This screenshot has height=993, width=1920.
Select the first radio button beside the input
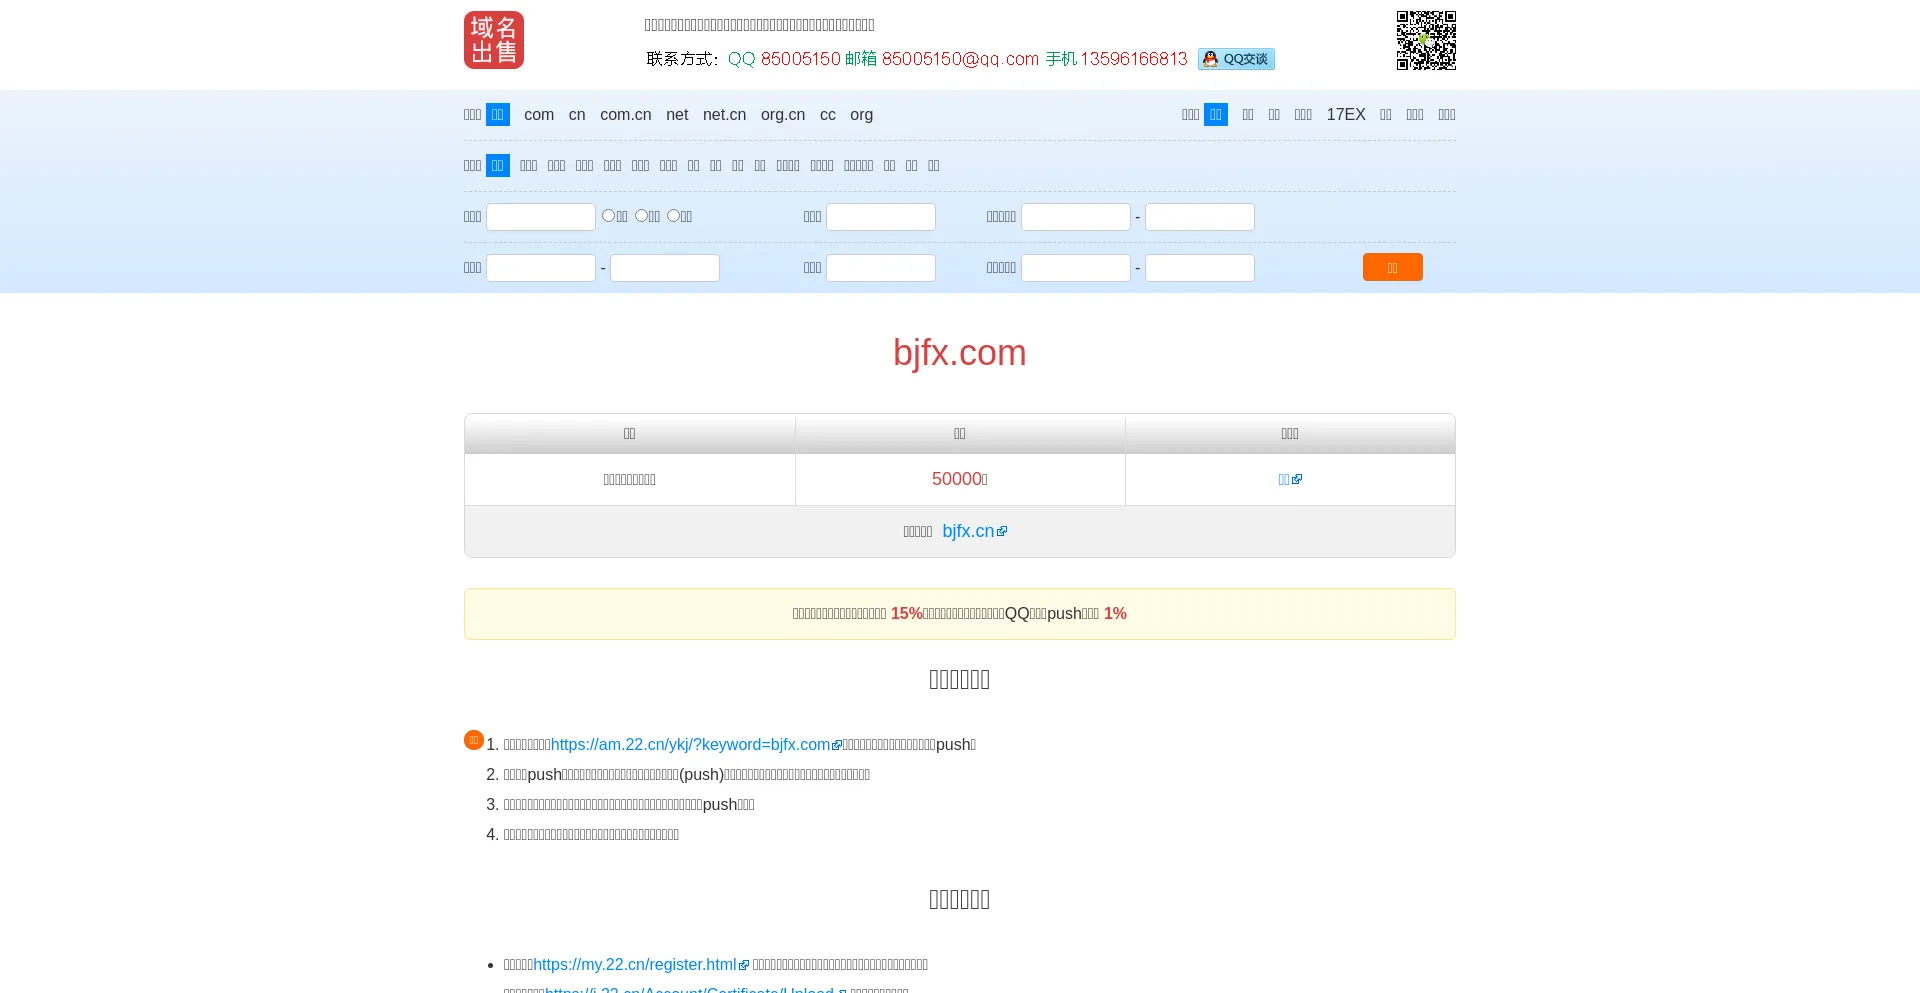point(608,216)
